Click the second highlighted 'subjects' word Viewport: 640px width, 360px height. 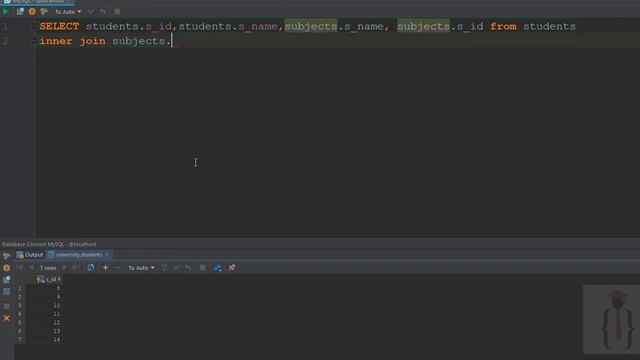[x=423, y=27]
